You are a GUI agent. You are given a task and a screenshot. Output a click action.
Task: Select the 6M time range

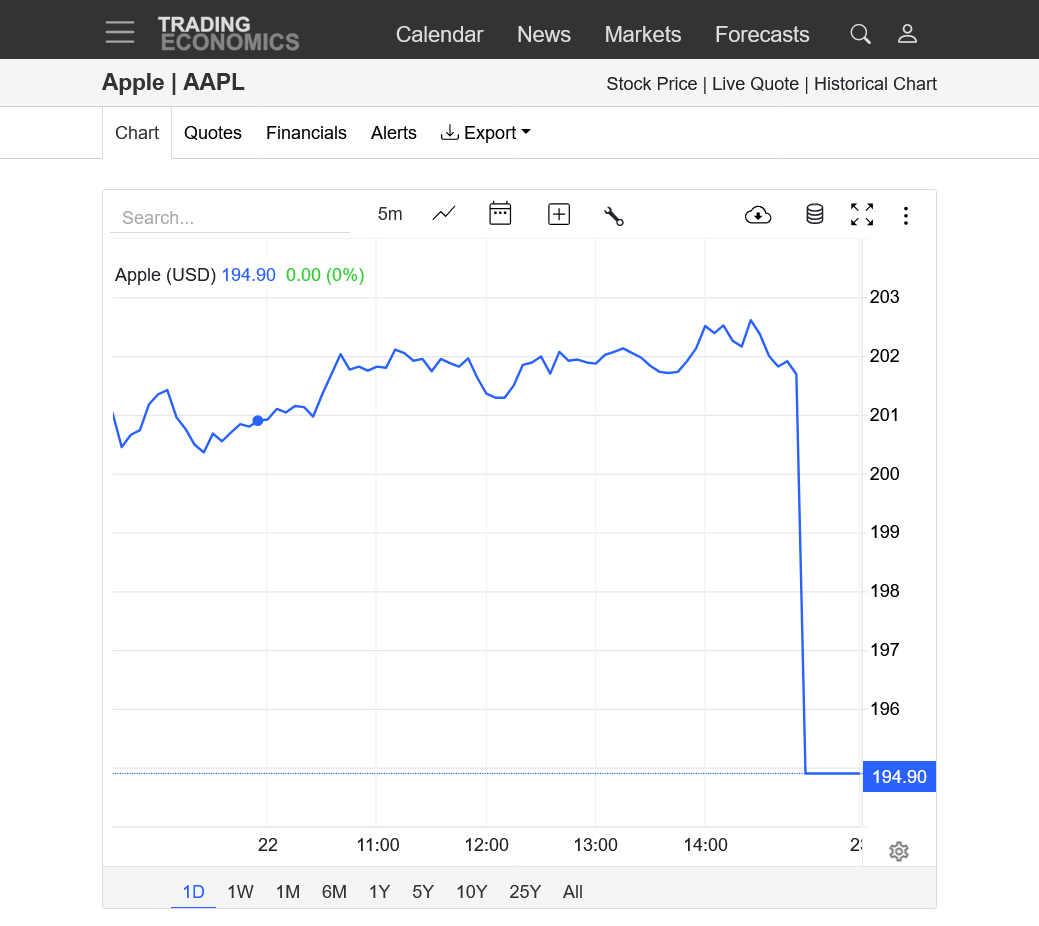pyautogui.click(x=334, y=892)
